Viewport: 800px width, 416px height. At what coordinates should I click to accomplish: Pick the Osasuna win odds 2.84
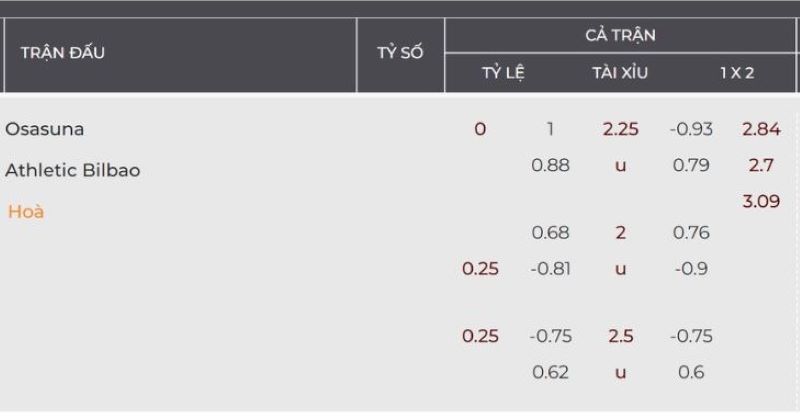(x=761, y=129)
